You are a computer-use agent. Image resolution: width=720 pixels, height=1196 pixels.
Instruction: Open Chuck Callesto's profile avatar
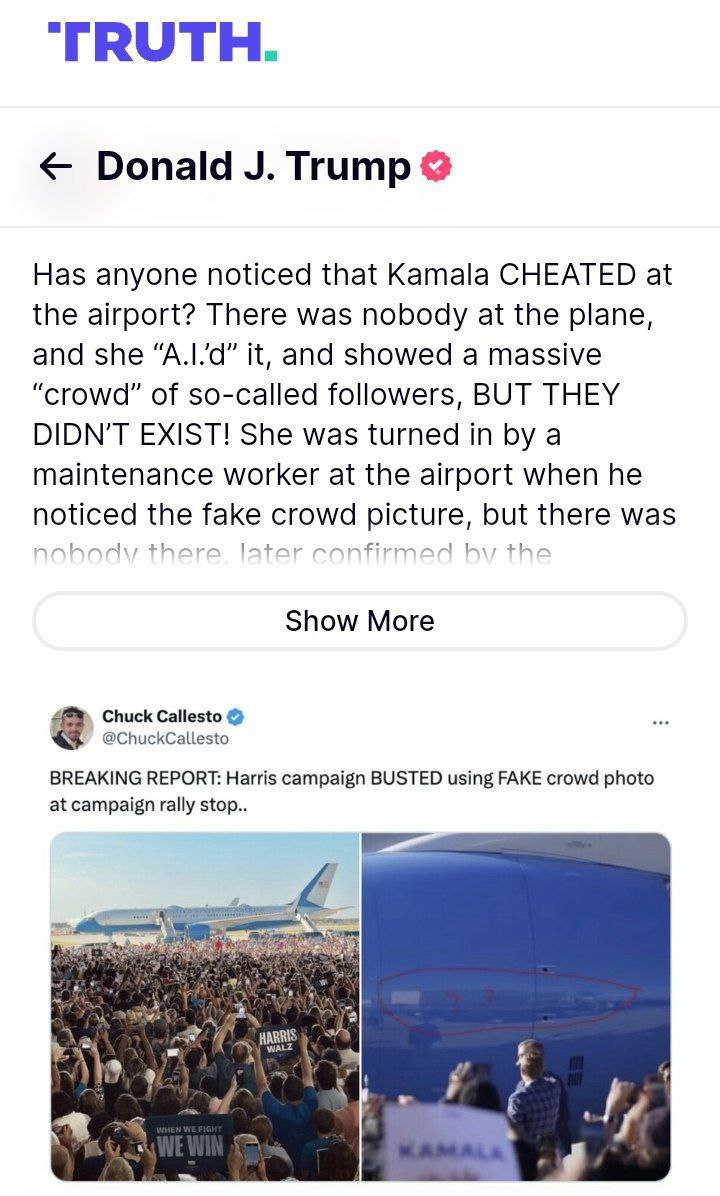[72, 728]
